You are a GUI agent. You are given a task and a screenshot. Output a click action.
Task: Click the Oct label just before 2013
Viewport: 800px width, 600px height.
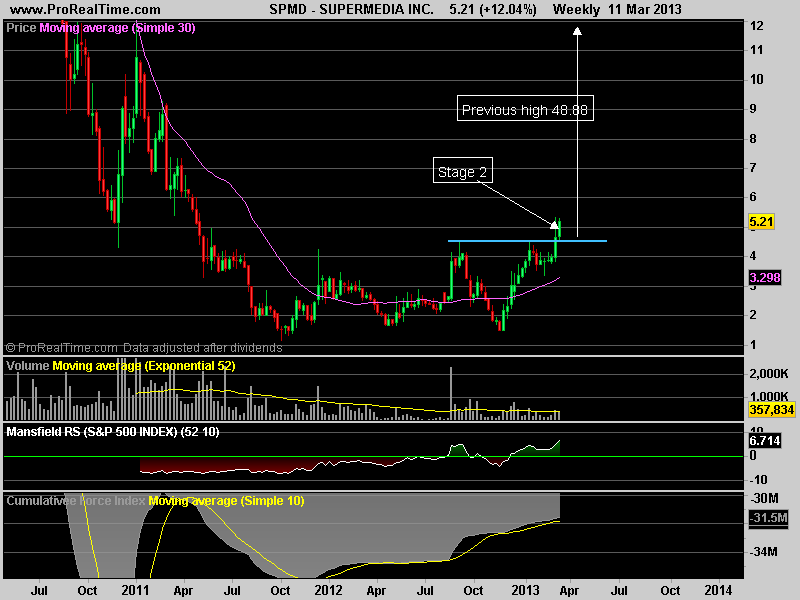pyautogui.click(x=473, y=590)
